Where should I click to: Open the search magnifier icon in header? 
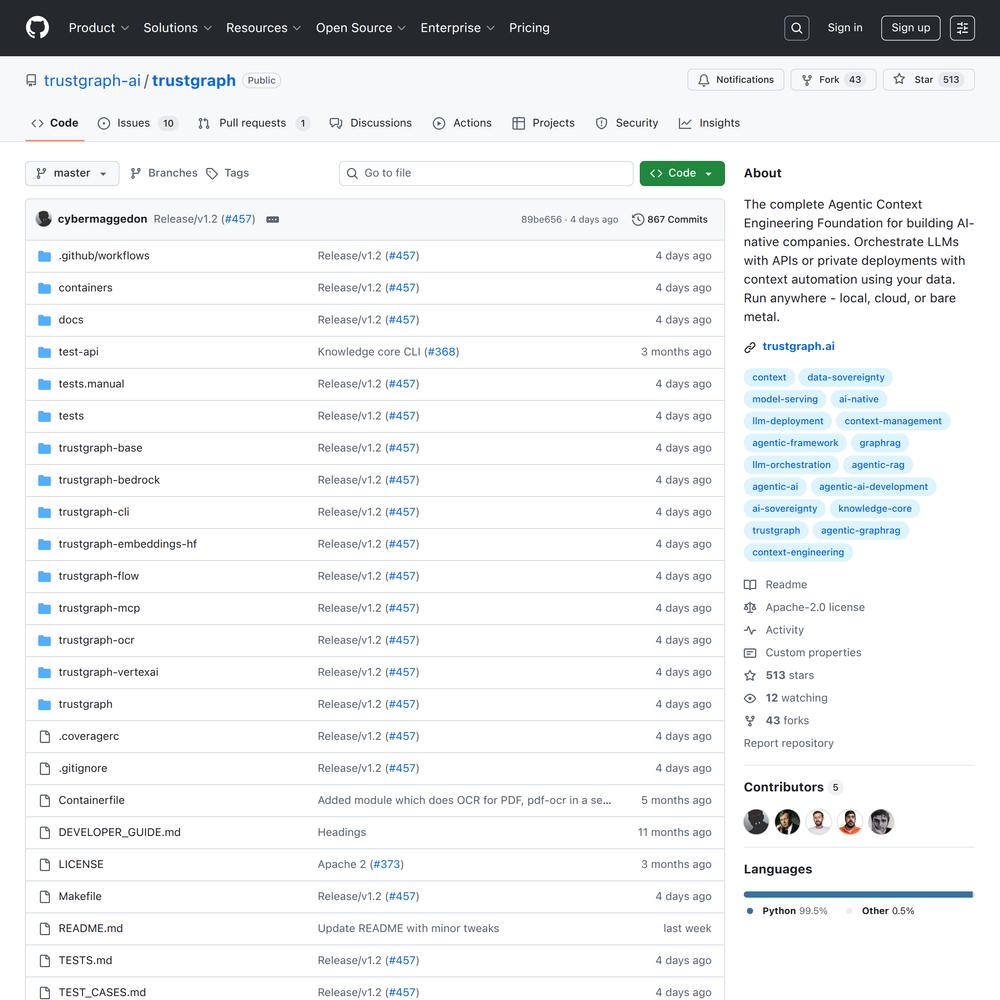[797, 28]
